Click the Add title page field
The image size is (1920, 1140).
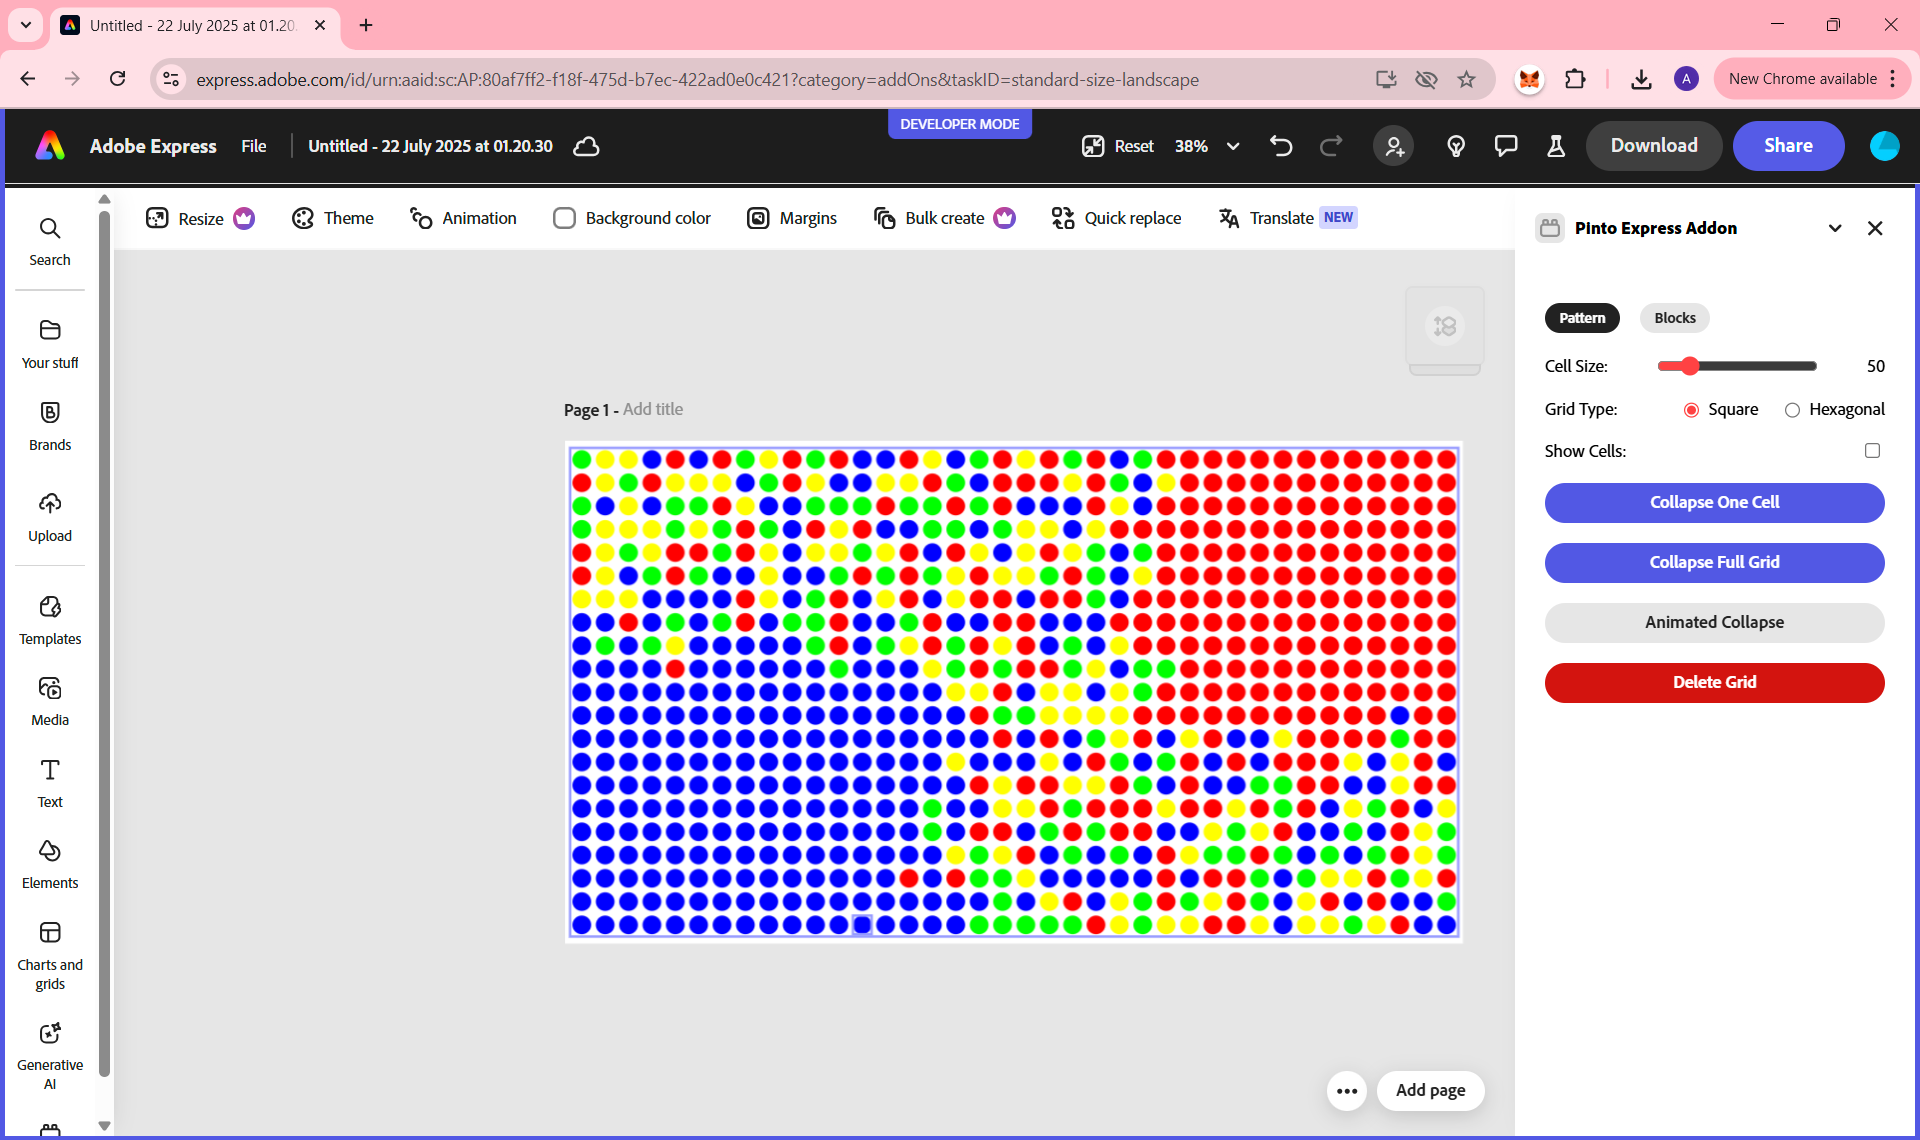[x=653, y=409]
